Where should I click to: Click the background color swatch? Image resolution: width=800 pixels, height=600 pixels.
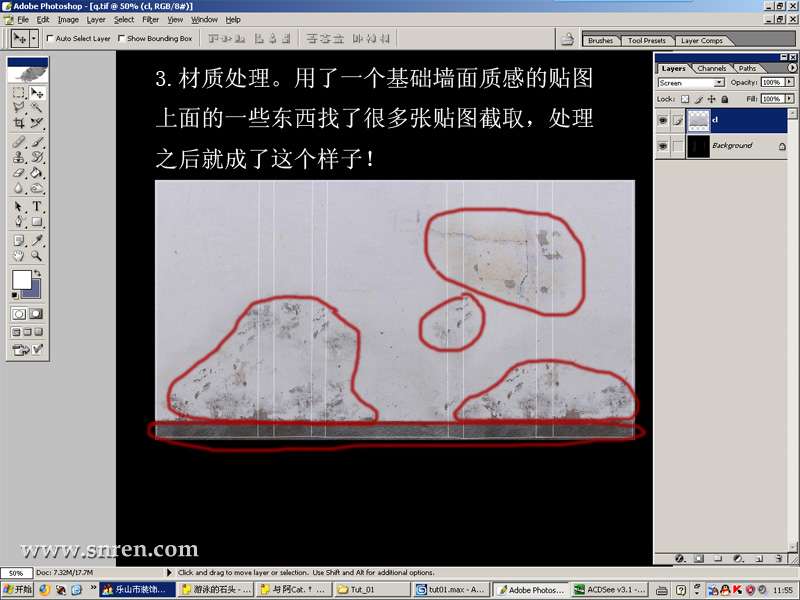[x=35, y=292]
